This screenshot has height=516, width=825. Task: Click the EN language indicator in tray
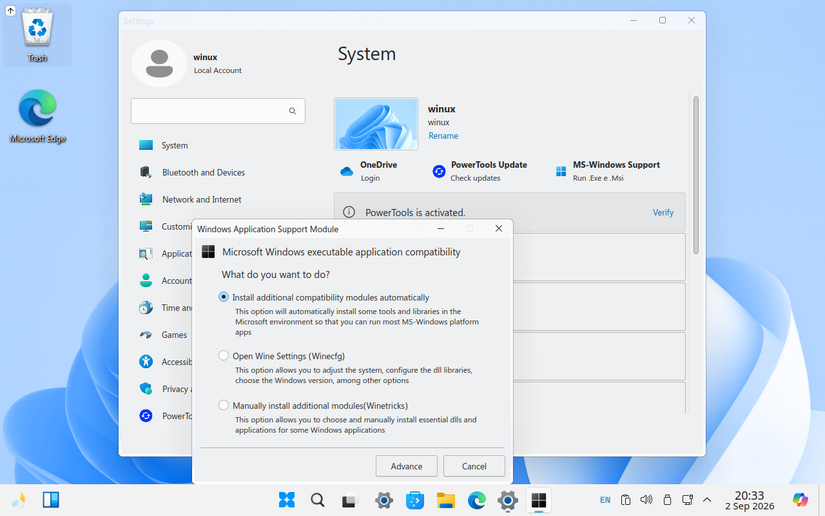605,500
